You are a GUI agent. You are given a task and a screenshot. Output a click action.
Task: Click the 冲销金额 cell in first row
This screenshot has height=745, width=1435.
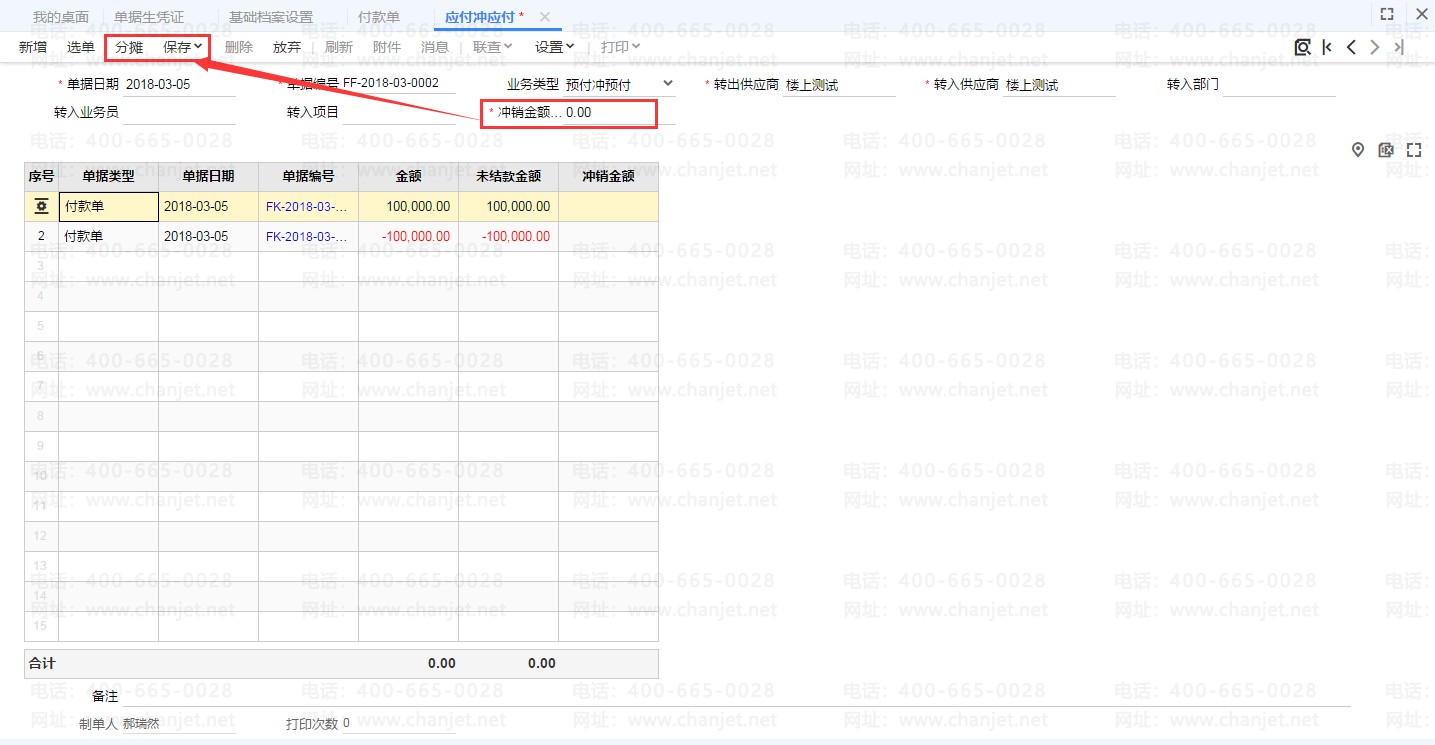(x=608, y=207)
